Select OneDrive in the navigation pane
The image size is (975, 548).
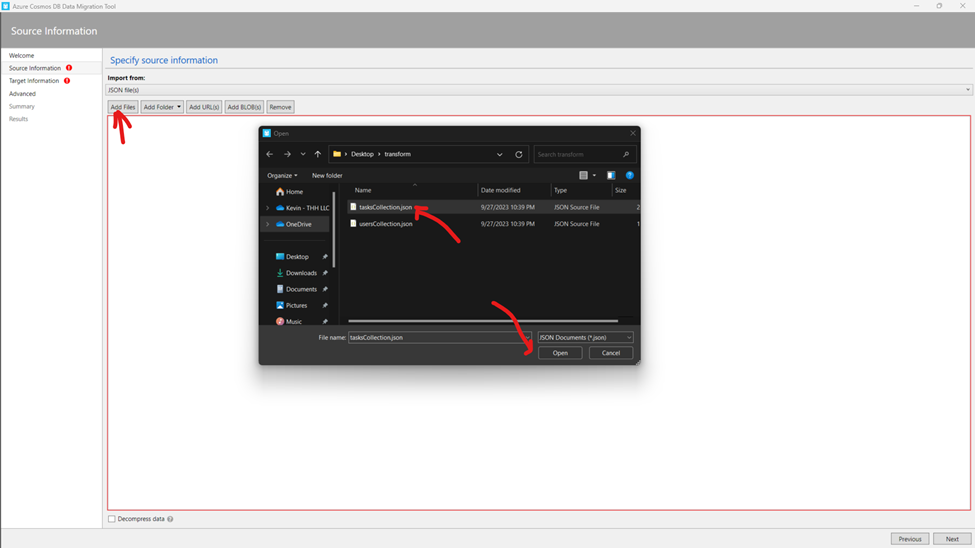point(298,224)
